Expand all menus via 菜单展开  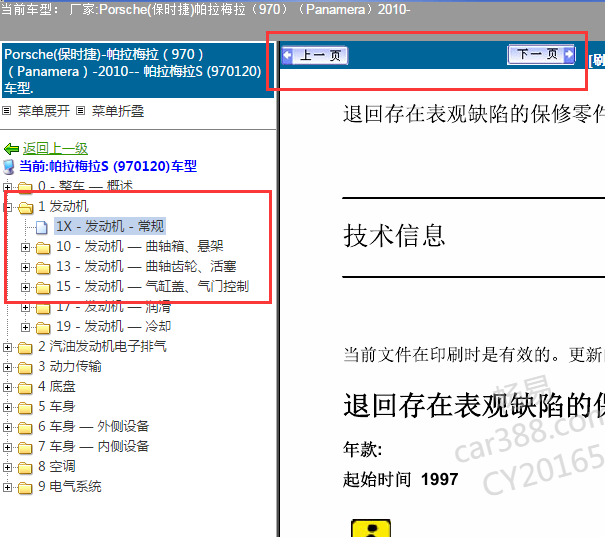(44, 111)
